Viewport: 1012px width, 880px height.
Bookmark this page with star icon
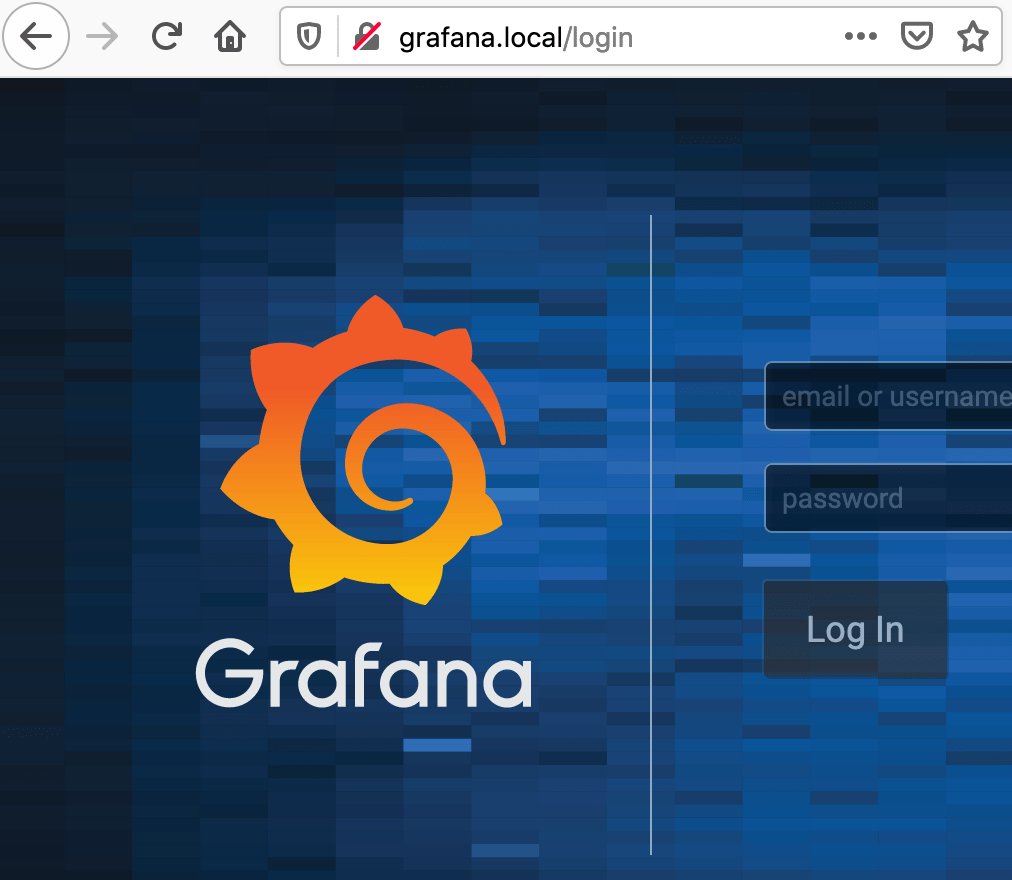[973, 36]
